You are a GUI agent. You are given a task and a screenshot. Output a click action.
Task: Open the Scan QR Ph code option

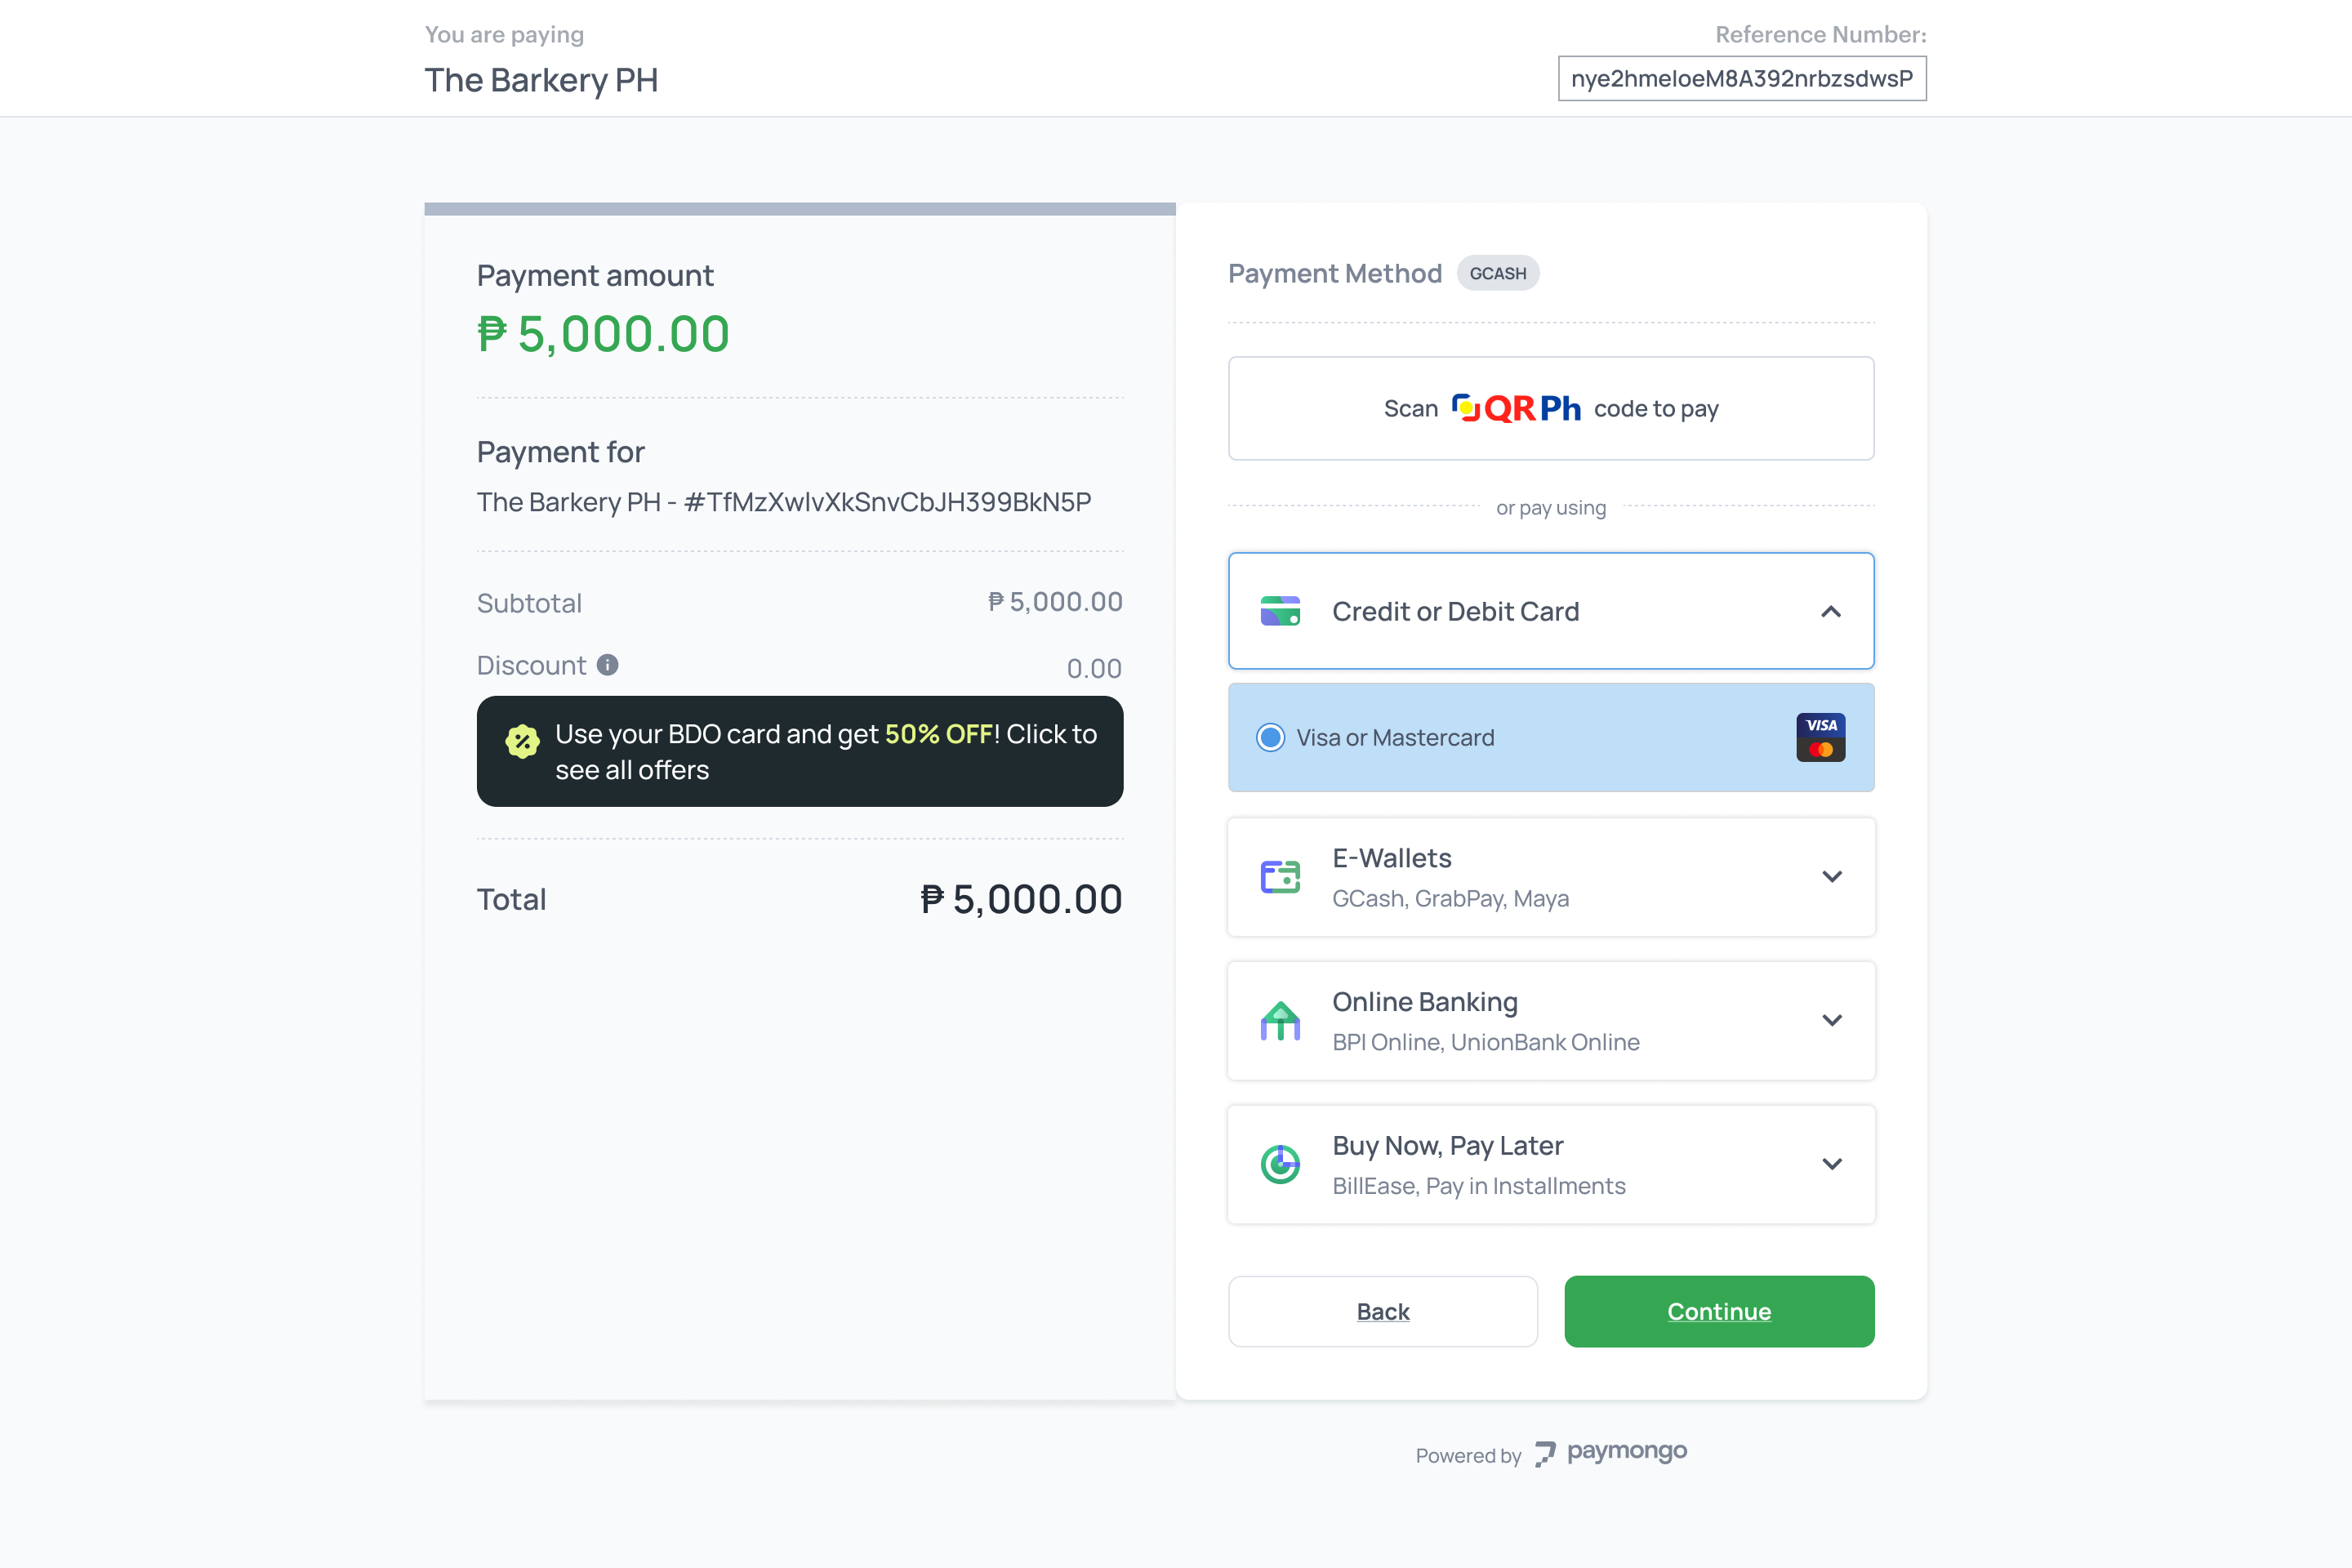(x=1551, y=408)
